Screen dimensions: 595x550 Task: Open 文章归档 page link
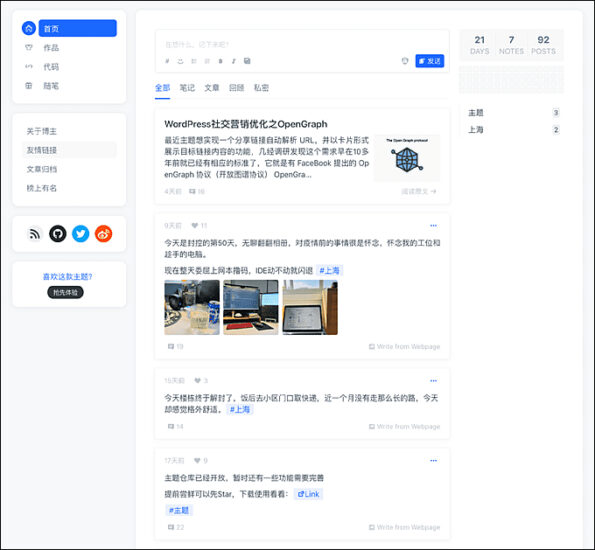tap(41, 169)
